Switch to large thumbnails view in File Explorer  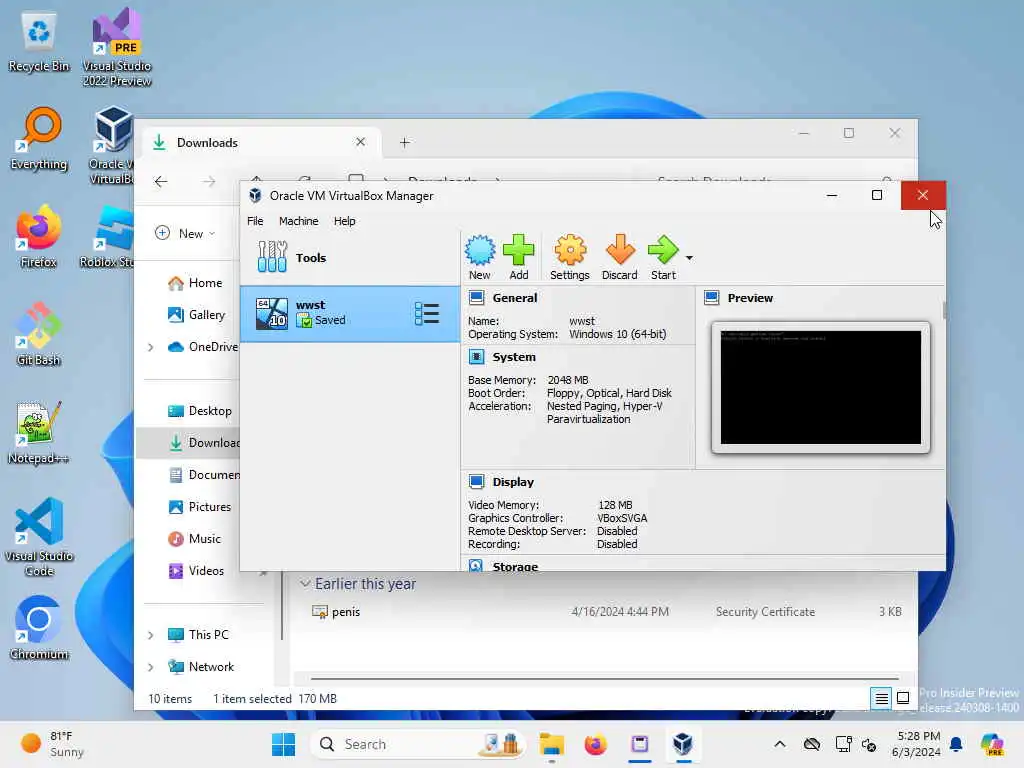903,699
